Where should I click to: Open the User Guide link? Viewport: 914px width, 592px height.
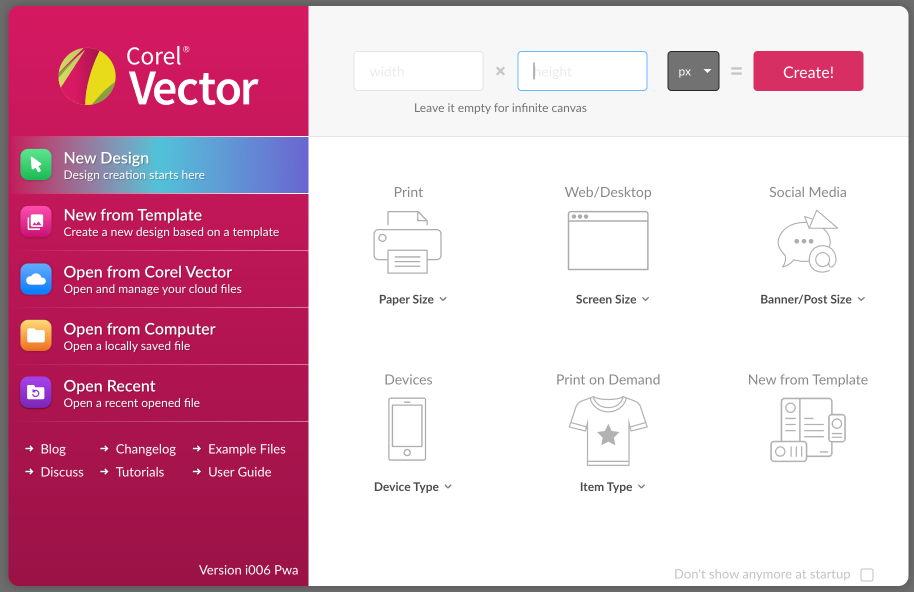coord(239,471)
